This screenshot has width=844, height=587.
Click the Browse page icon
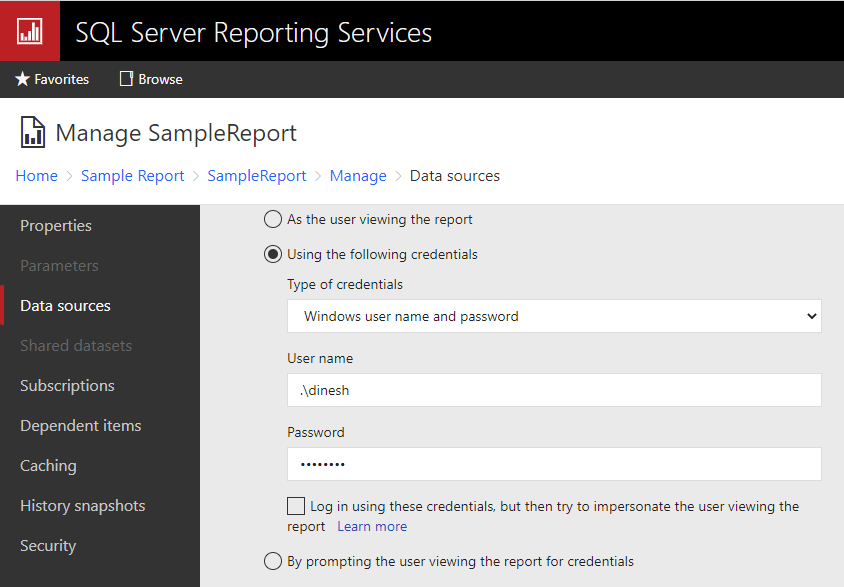[126, 79]
